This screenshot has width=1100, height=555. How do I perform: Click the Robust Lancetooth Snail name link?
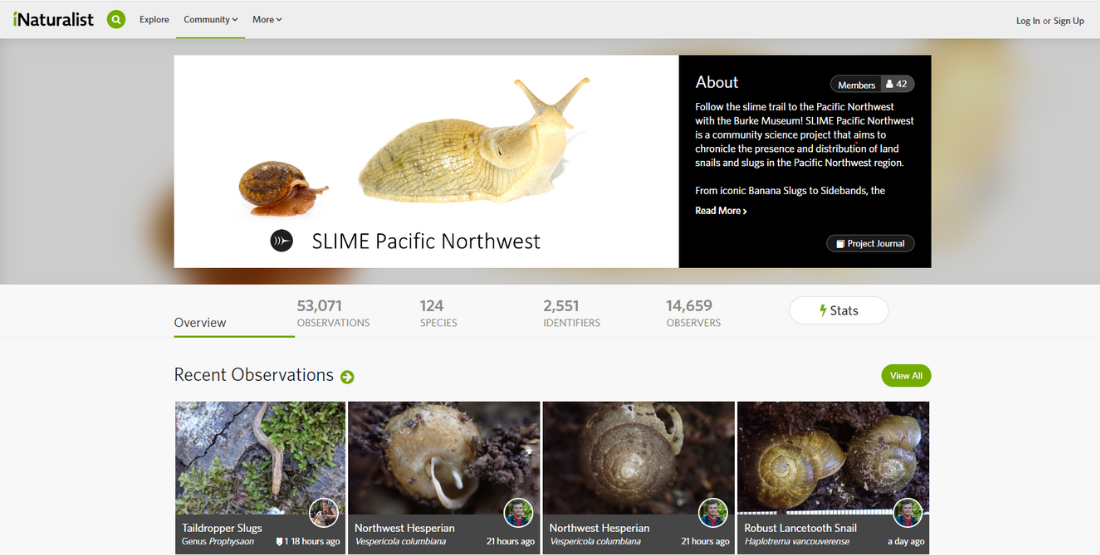click(x=800, y=528)
